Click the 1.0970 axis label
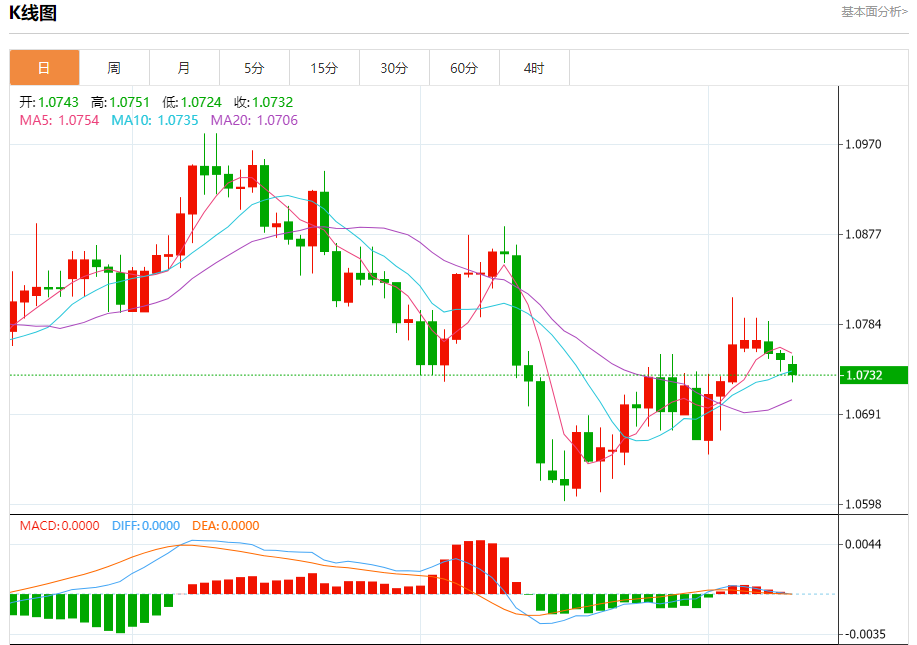The image size is (917, 645). click(x=863, y=144)
